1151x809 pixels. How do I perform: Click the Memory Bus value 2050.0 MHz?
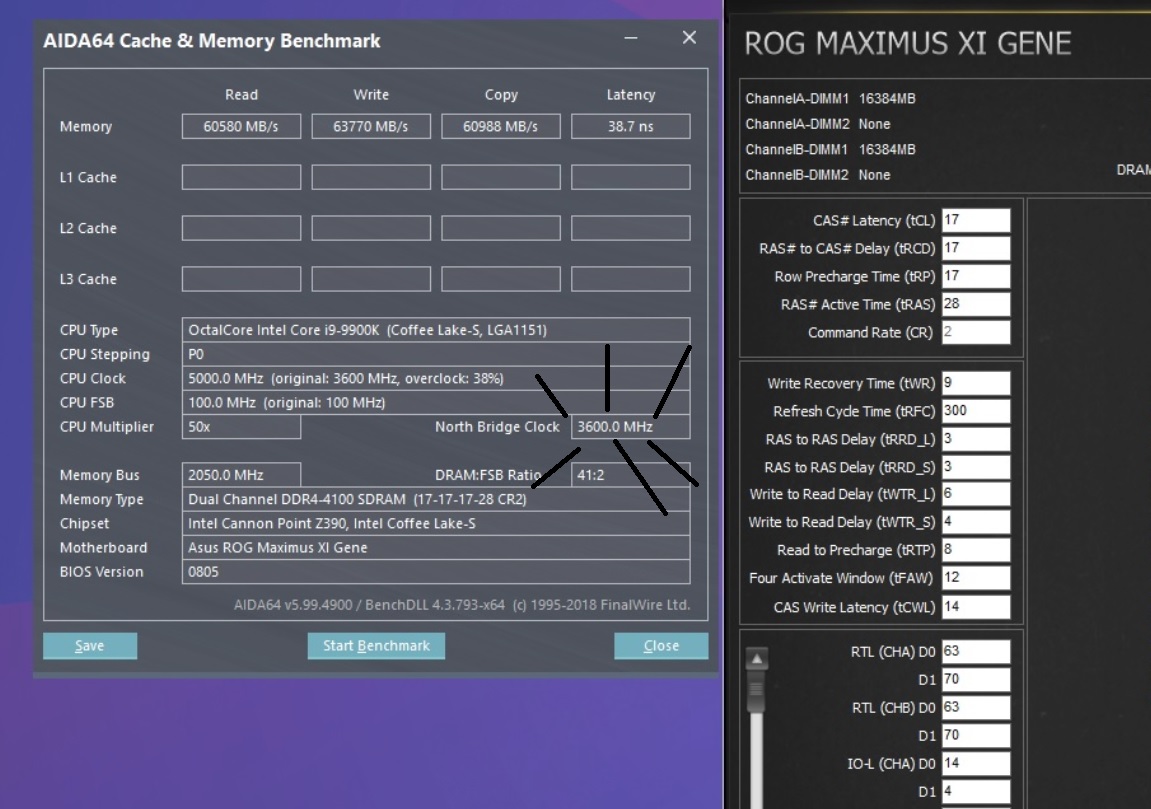click(241, 475)
